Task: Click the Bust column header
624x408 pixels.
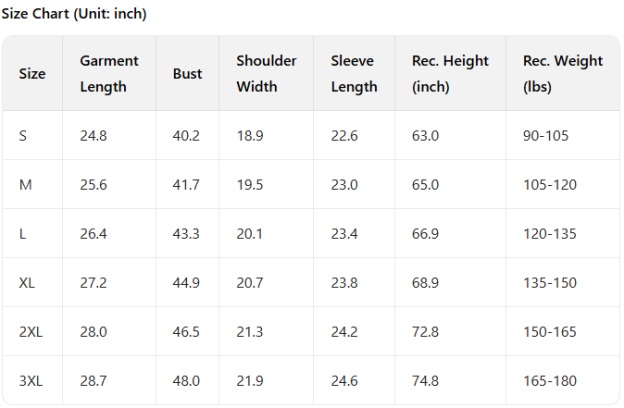Action: [x=187, y=74]
